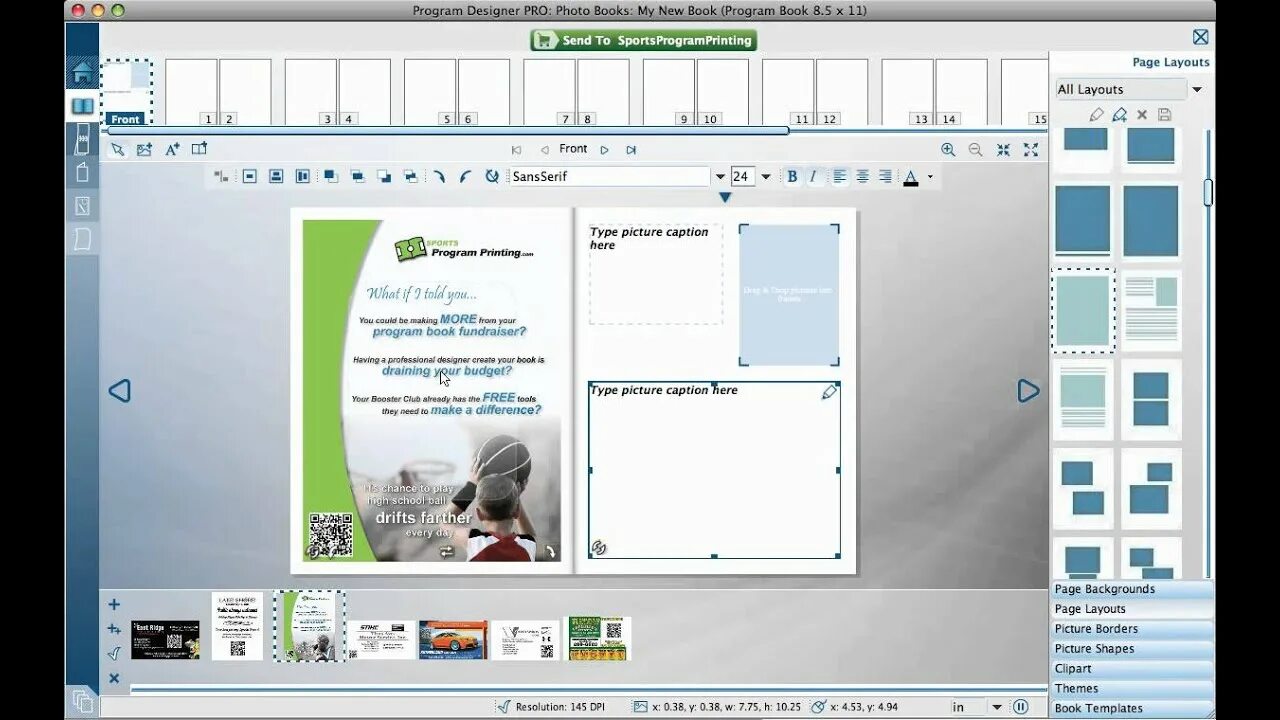
Task: Click the font size field showing 24
Action: (x=743, y=176)
